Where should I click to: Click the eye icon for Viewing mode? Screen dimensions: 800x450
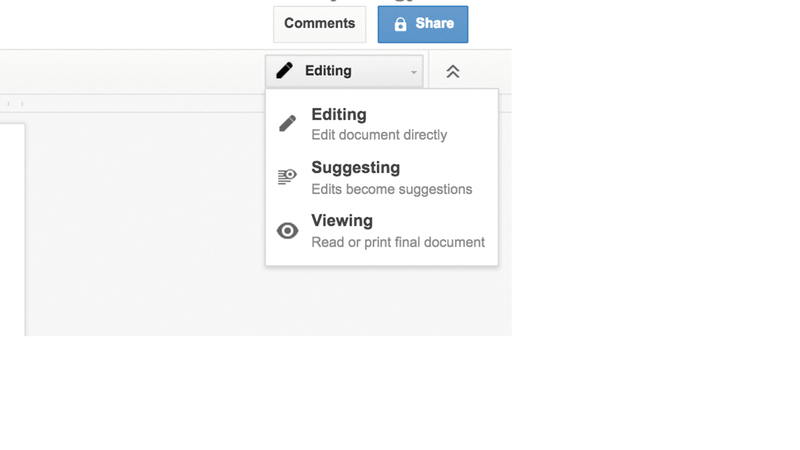click(287, 231)
